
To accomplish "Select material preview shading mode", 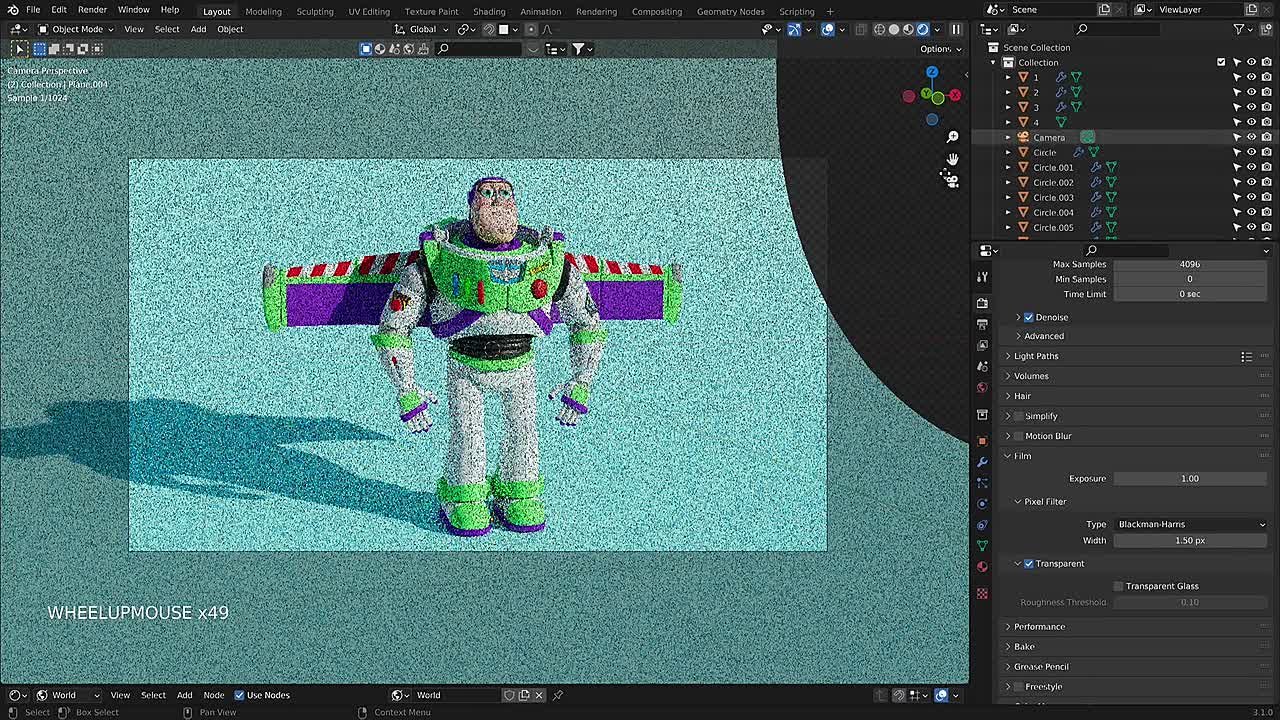I will [908, 29].
